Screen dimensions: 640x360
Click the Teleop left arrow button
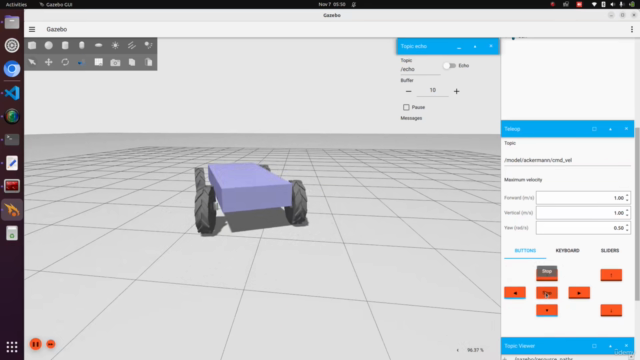pos(515,293)
